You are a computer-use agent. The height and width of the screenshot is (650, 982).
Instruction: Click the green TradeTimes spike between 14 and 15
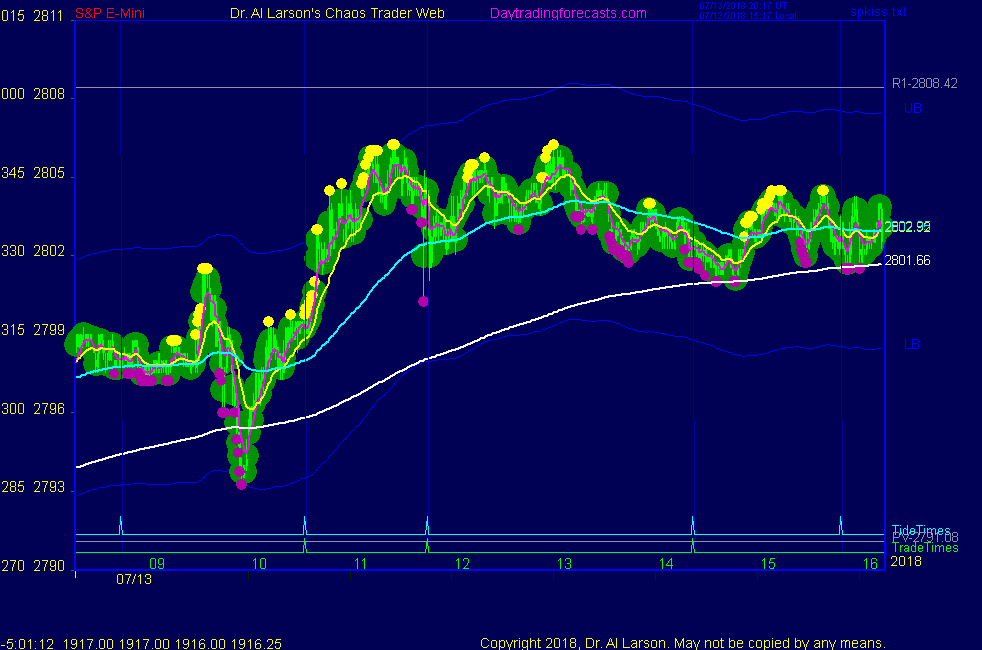click(x=693, y=546)
